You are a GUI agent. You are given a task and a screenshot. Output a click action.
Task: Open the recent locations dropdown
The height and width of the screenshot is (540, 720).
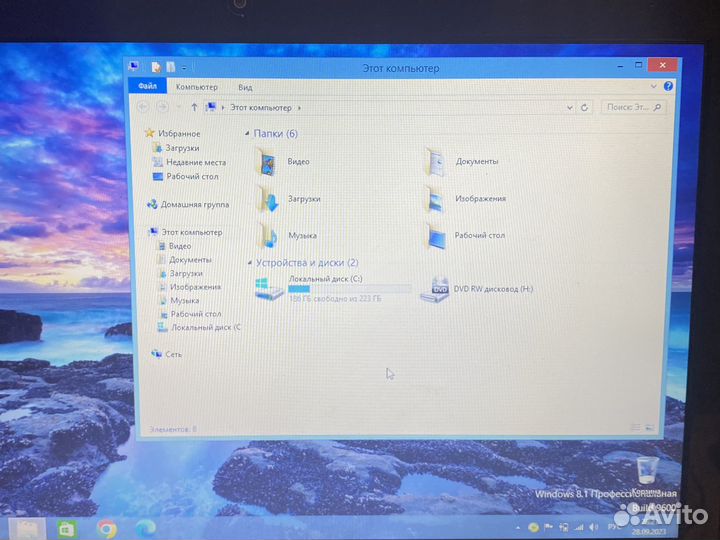click(x=179, y=107)
